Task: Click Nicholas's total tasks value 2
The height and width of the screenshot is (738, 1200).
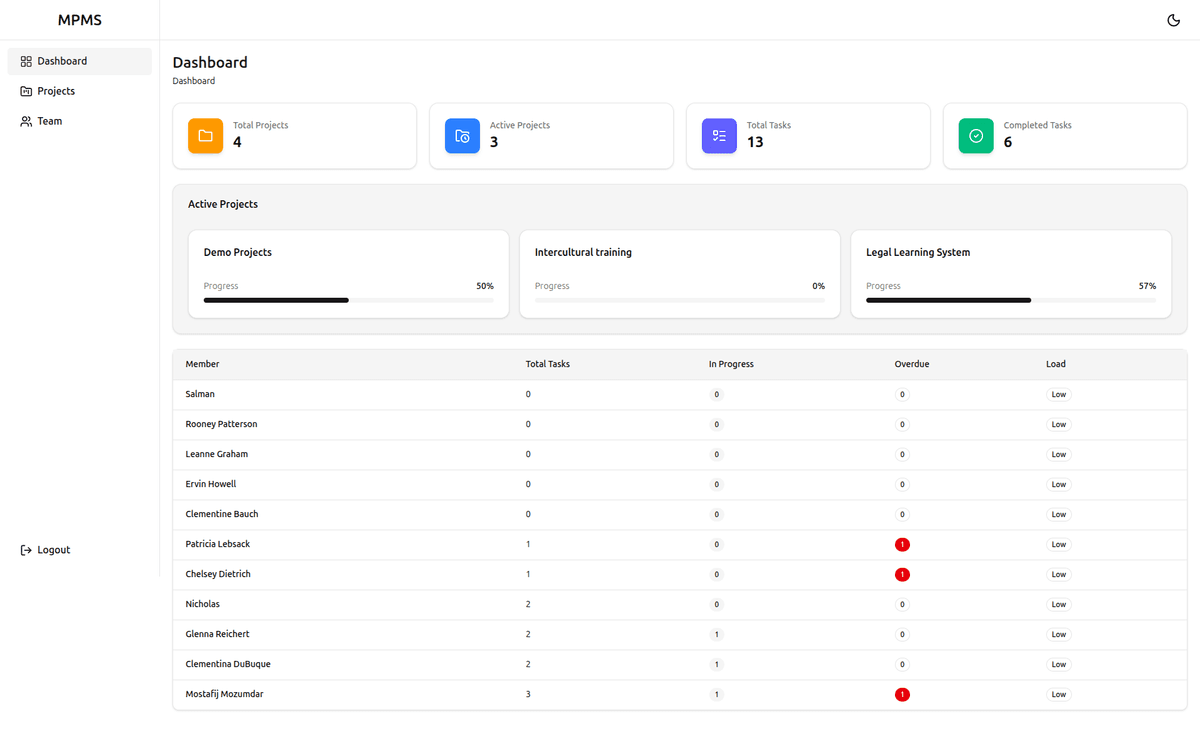Action: [528, 604]
